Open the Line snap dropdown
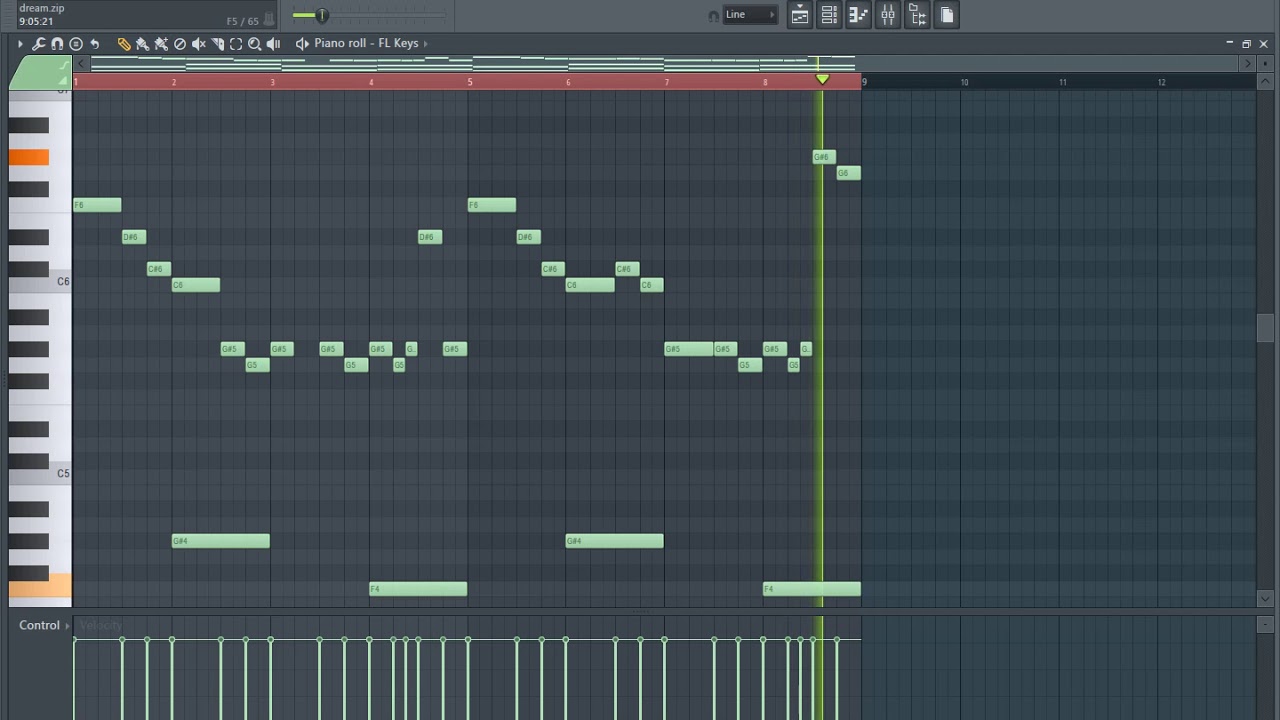The width and height of the screenshot is (1280, 720). click(750, 15)
